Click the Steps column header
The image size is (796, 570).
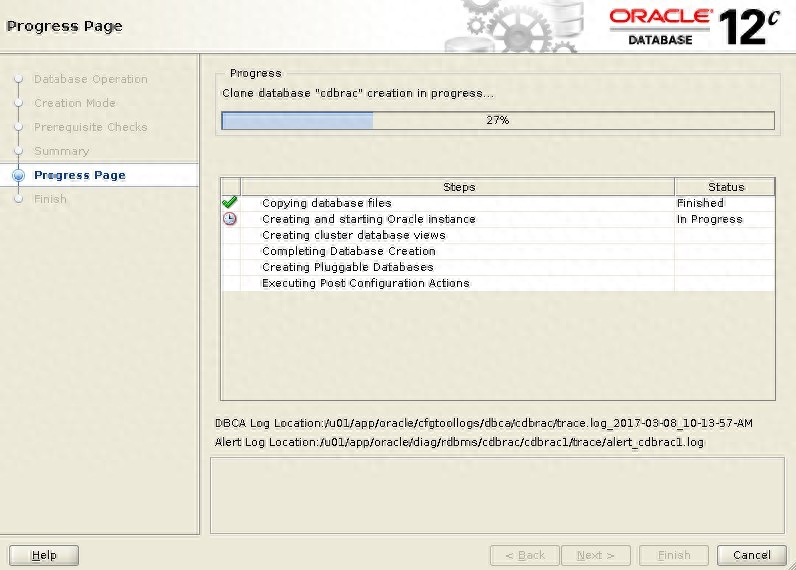(x=458, y=187)
